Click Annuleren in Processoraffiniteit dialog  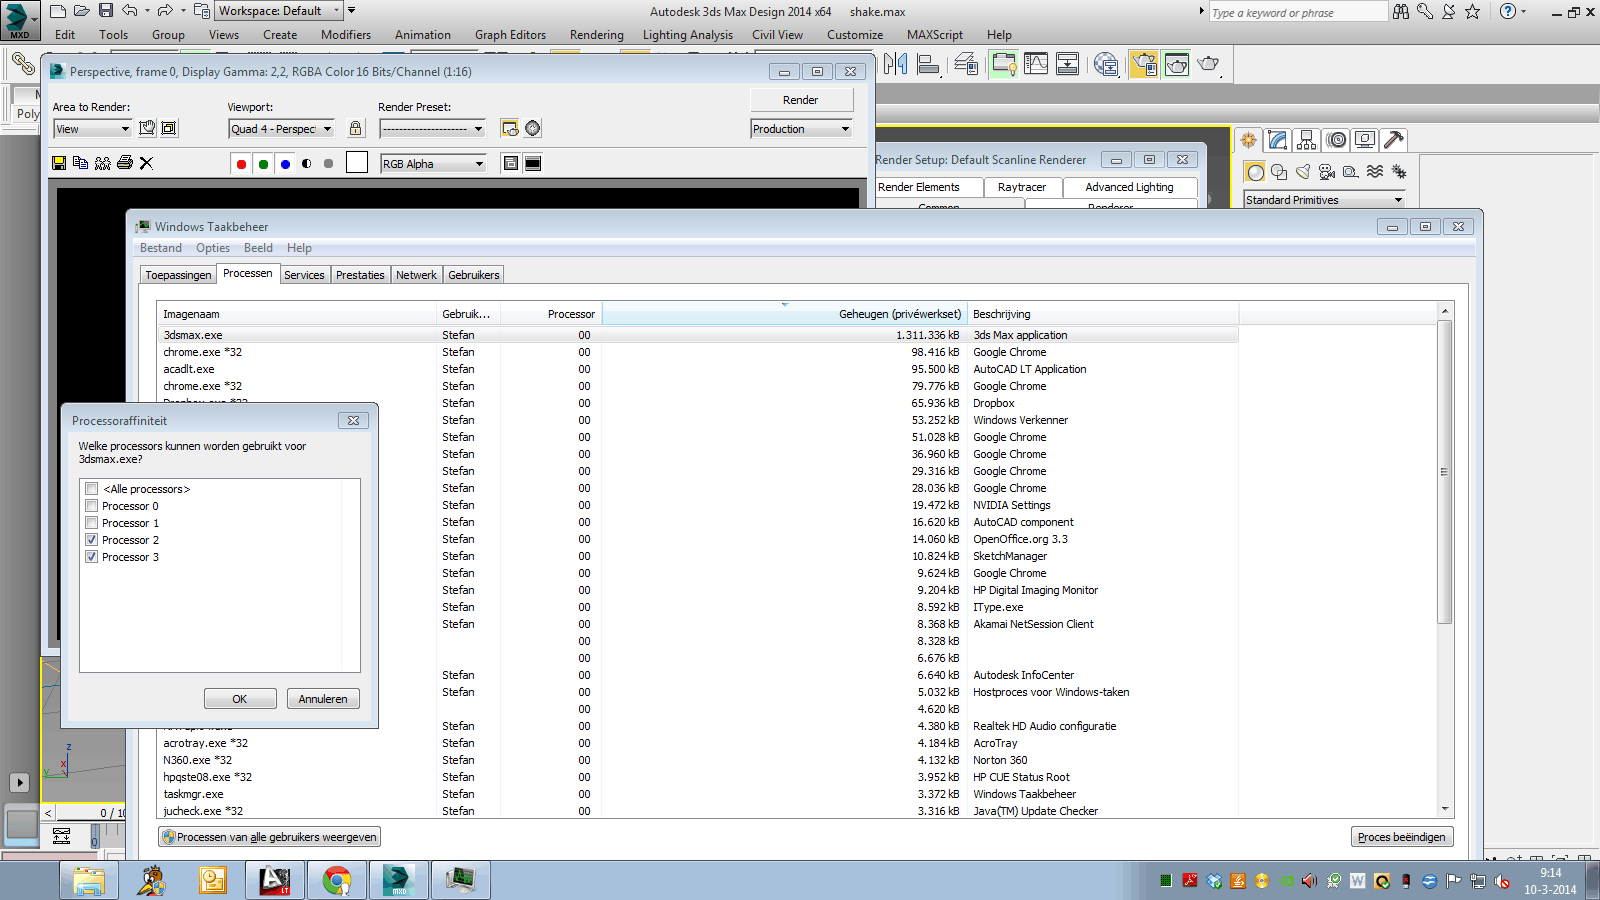(323, 699)
